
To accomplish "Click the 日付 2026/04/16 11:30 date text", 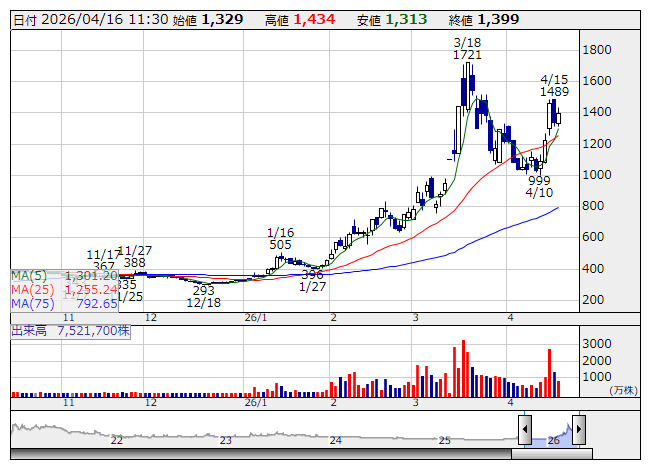I will click(91, 20).
